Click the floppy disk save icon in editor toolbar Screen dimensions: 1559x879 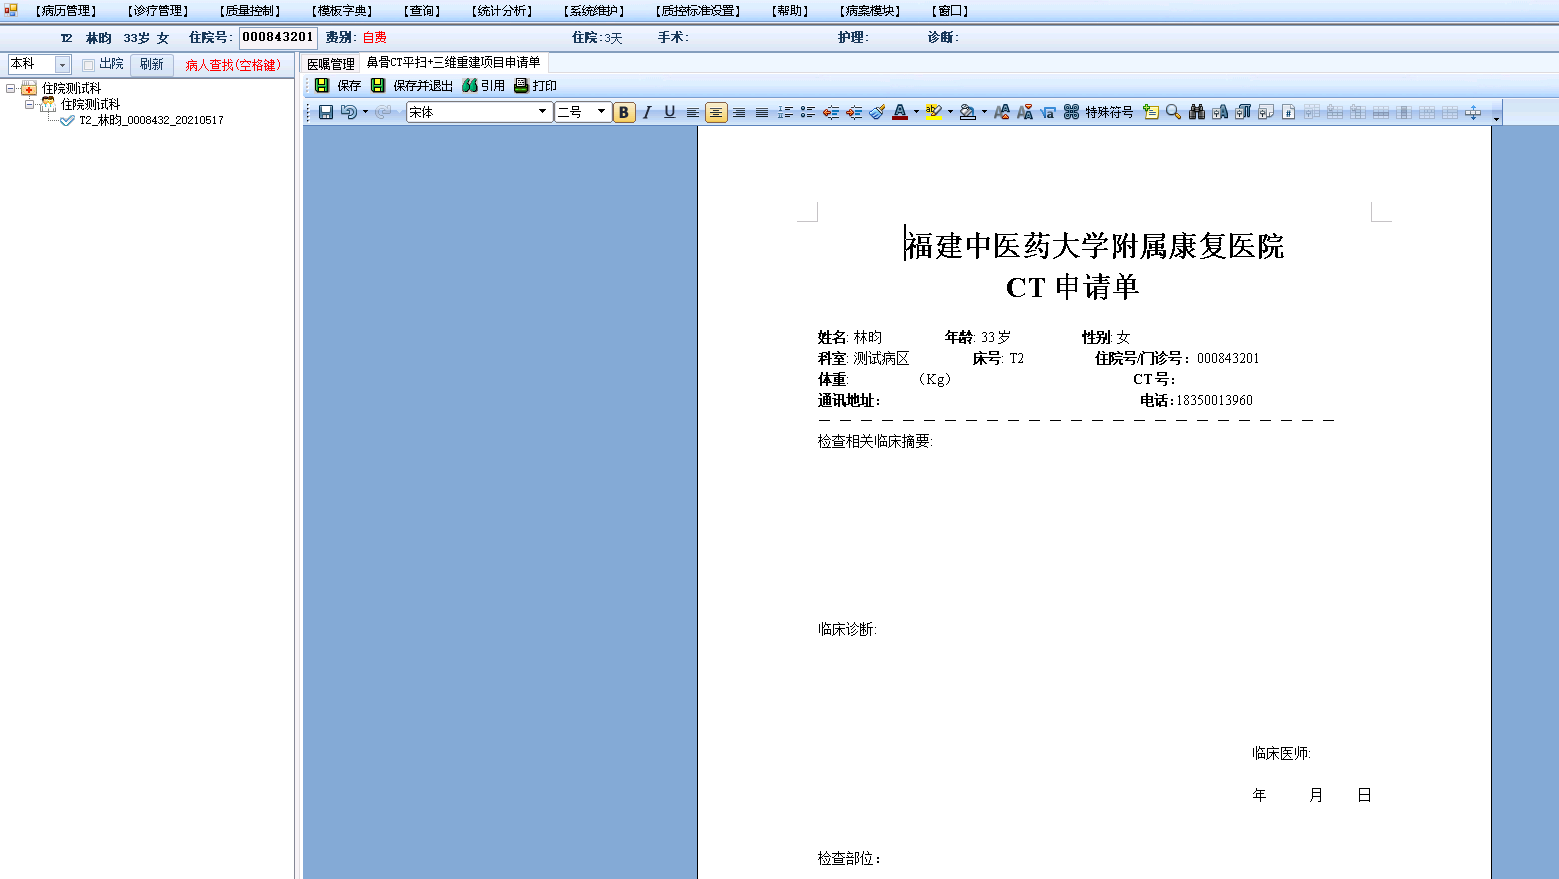(326, 112)
